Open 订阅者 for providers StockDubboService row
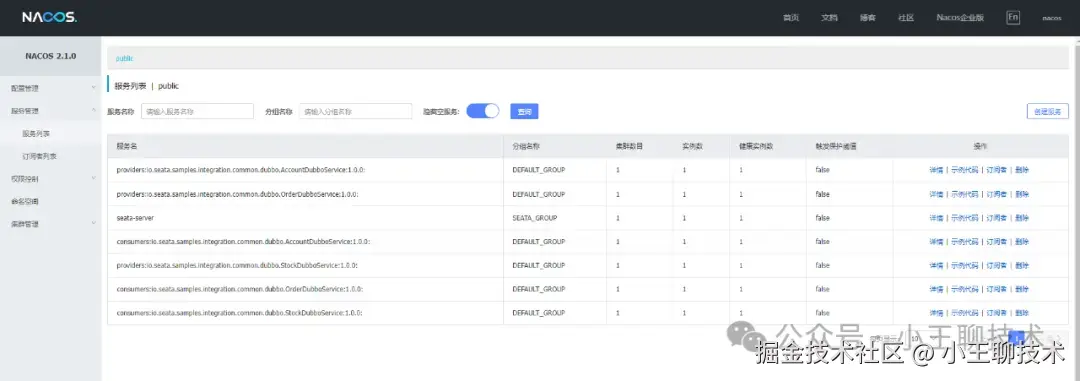 996,265
